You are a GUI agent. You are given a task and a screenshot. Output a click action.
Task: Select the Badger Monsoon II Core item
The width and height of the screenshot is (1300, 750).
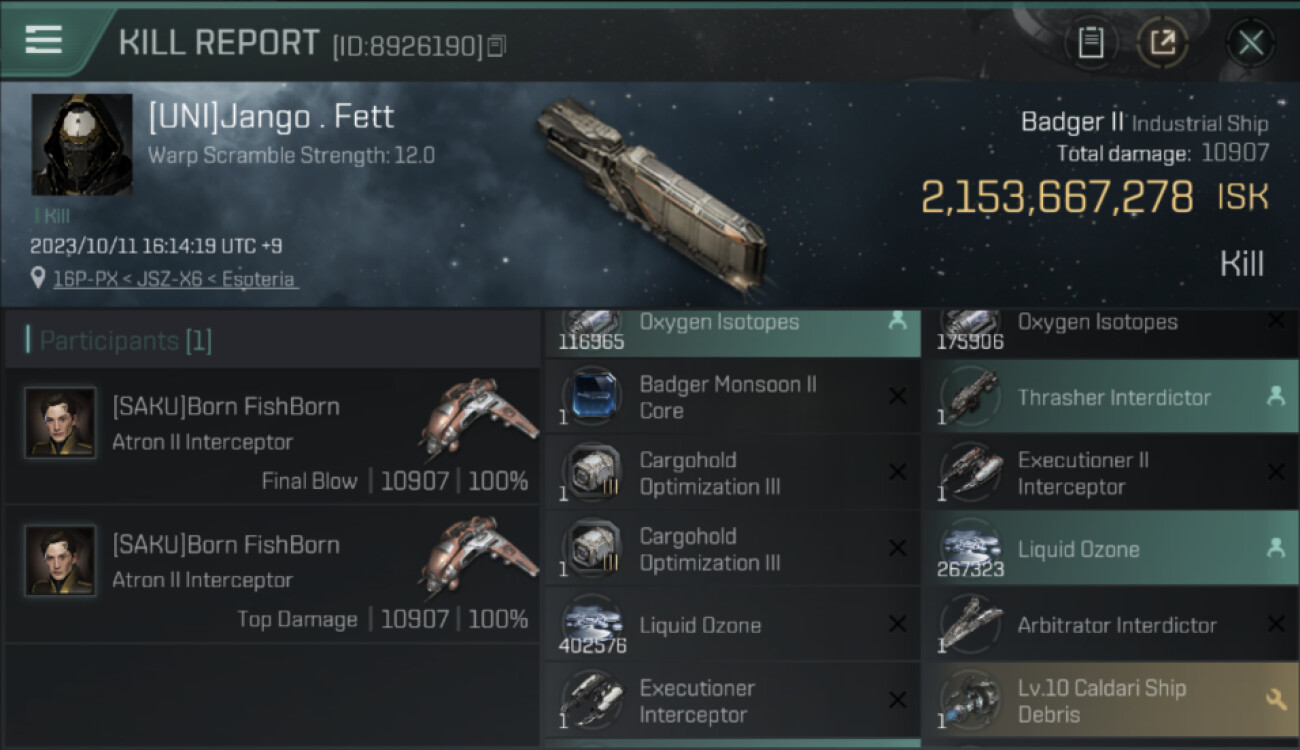click(x=732, y=397)
